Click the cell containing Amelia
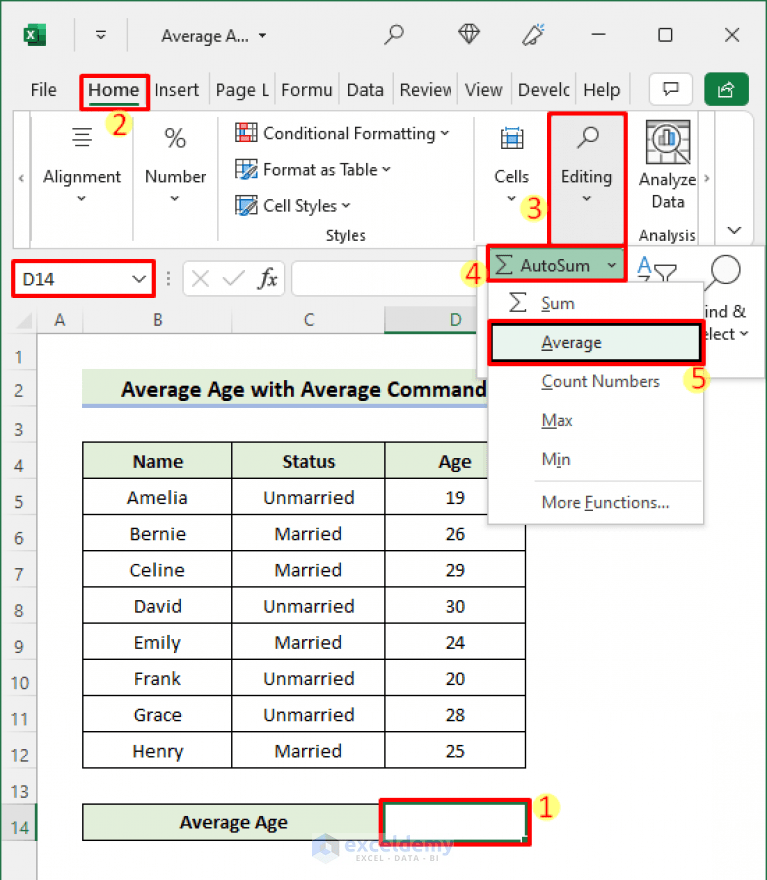The width and height of the screenshot is (767, 880). tap(157, 497)
